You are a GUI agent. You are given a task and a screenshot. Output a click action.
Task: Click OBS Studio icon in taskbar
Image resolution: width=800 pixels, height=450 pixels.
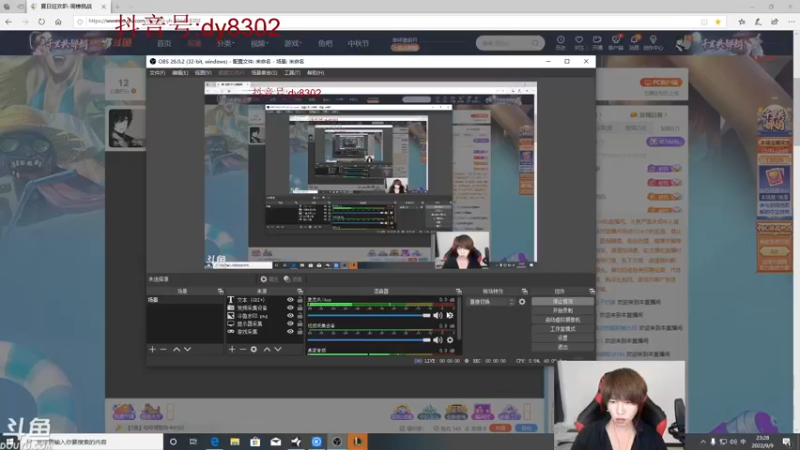tap(337, 442)
